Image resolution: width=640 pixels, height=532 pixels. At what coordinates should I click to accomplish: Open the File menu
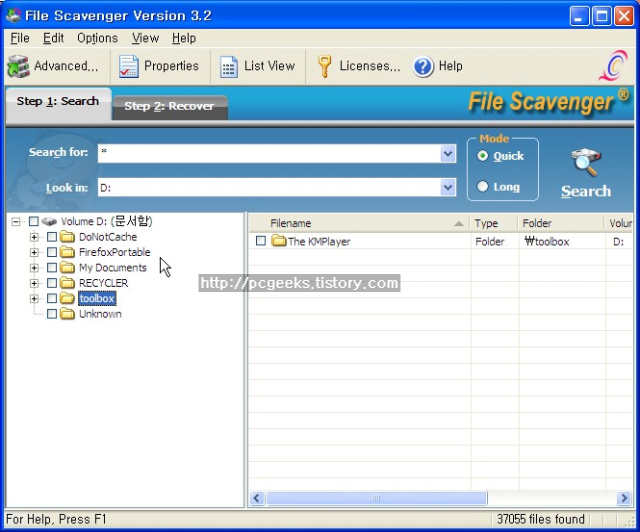point(20,38)
